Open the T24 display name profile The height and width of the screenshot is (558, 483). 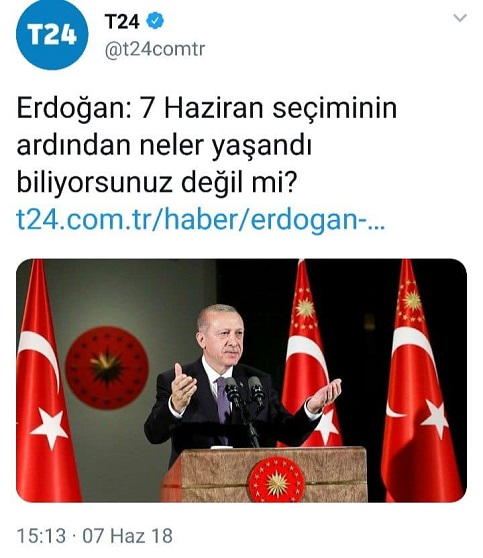[122, 21]
